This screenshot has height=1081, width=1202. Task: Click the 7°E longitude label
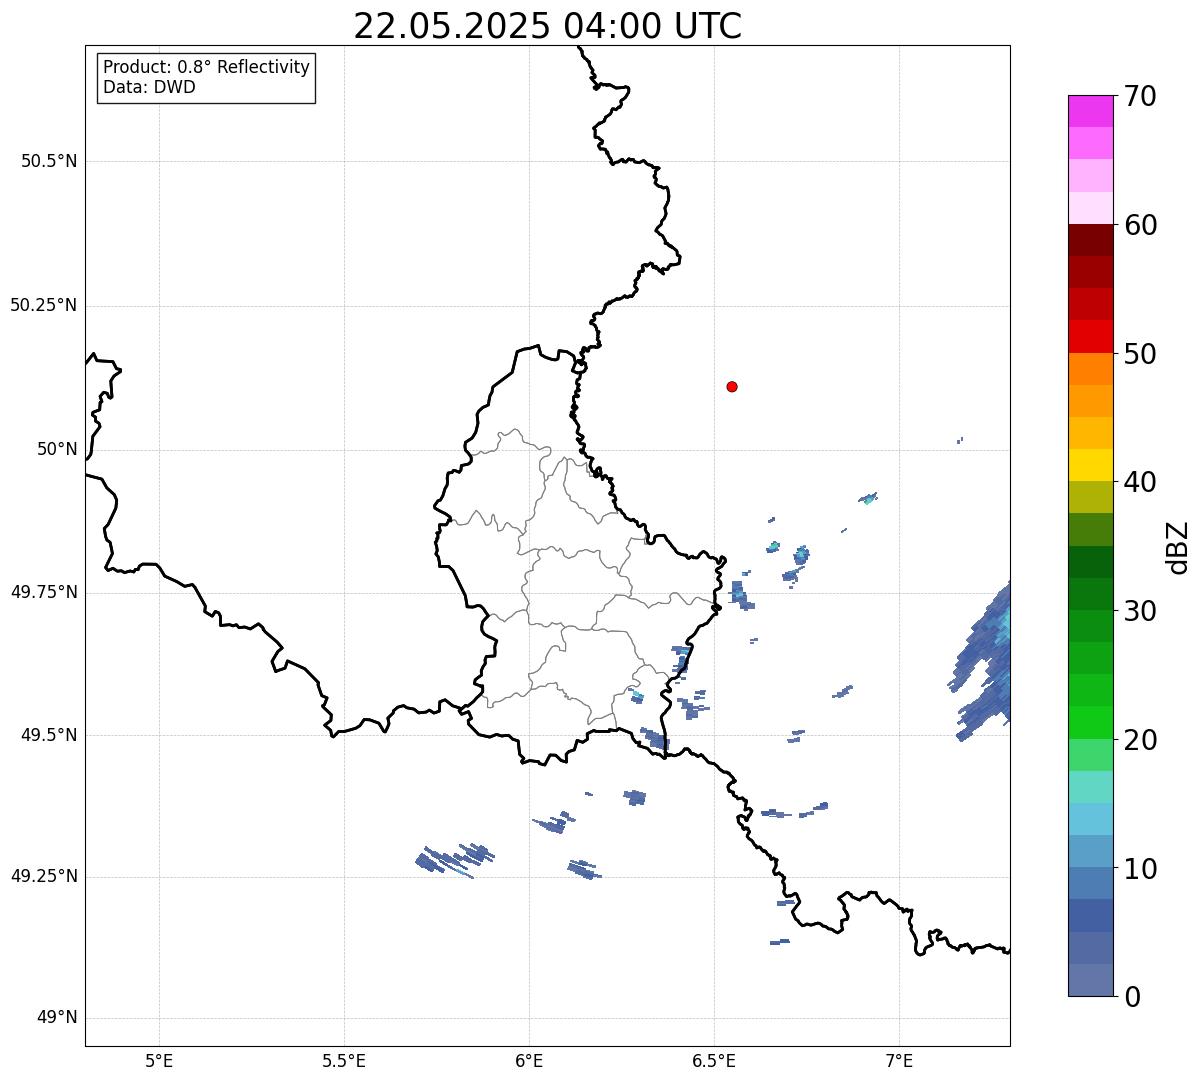899,1061
